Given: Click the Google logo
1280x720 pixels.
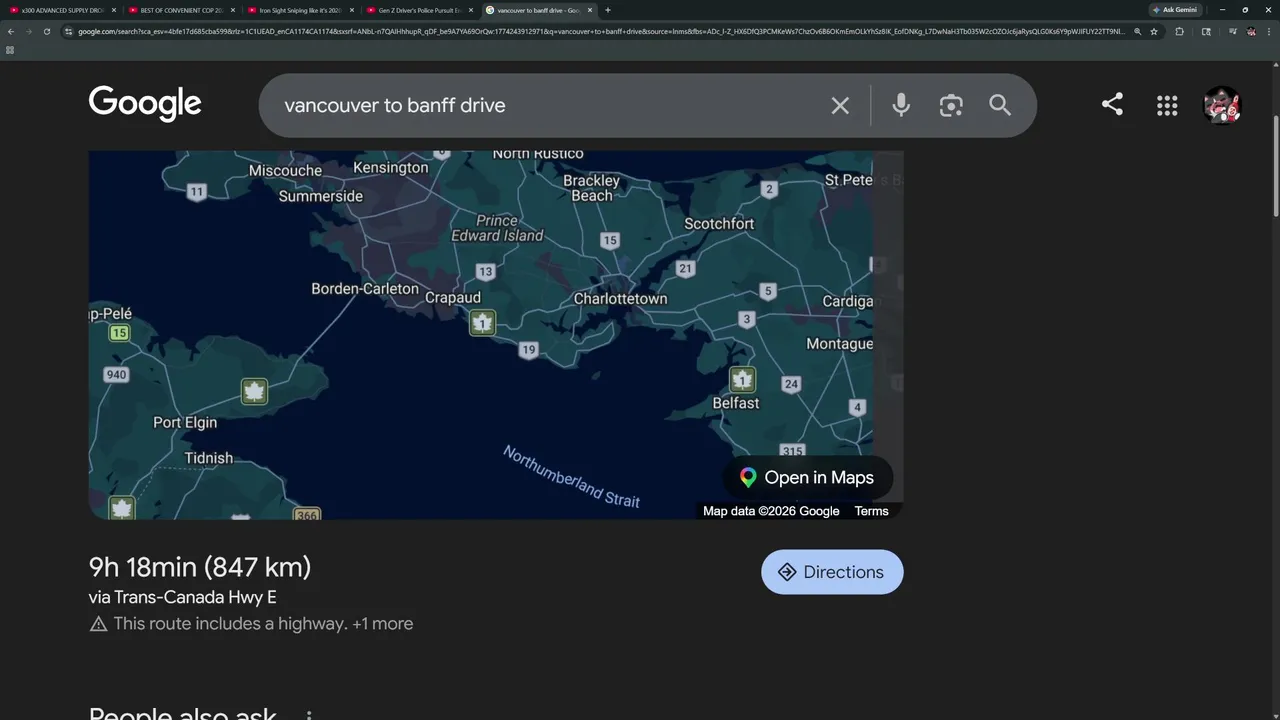Looking at the screenshot, I should (145, 104).
